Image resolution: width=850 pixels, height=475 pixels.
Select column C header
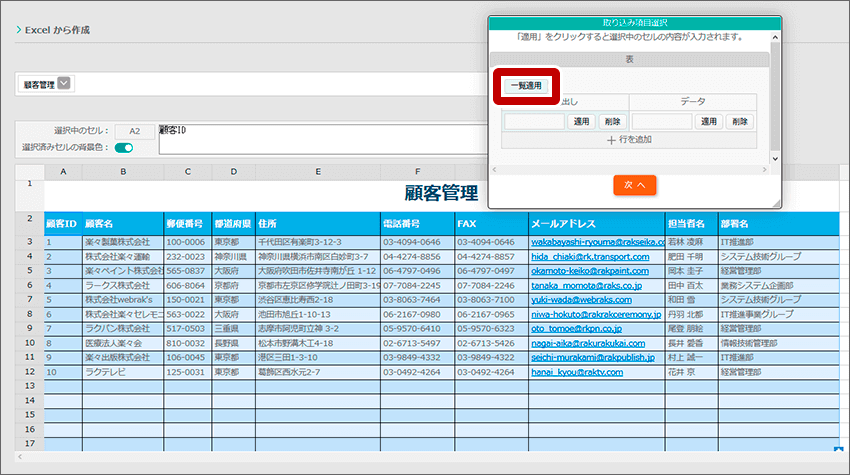point(188,172)
